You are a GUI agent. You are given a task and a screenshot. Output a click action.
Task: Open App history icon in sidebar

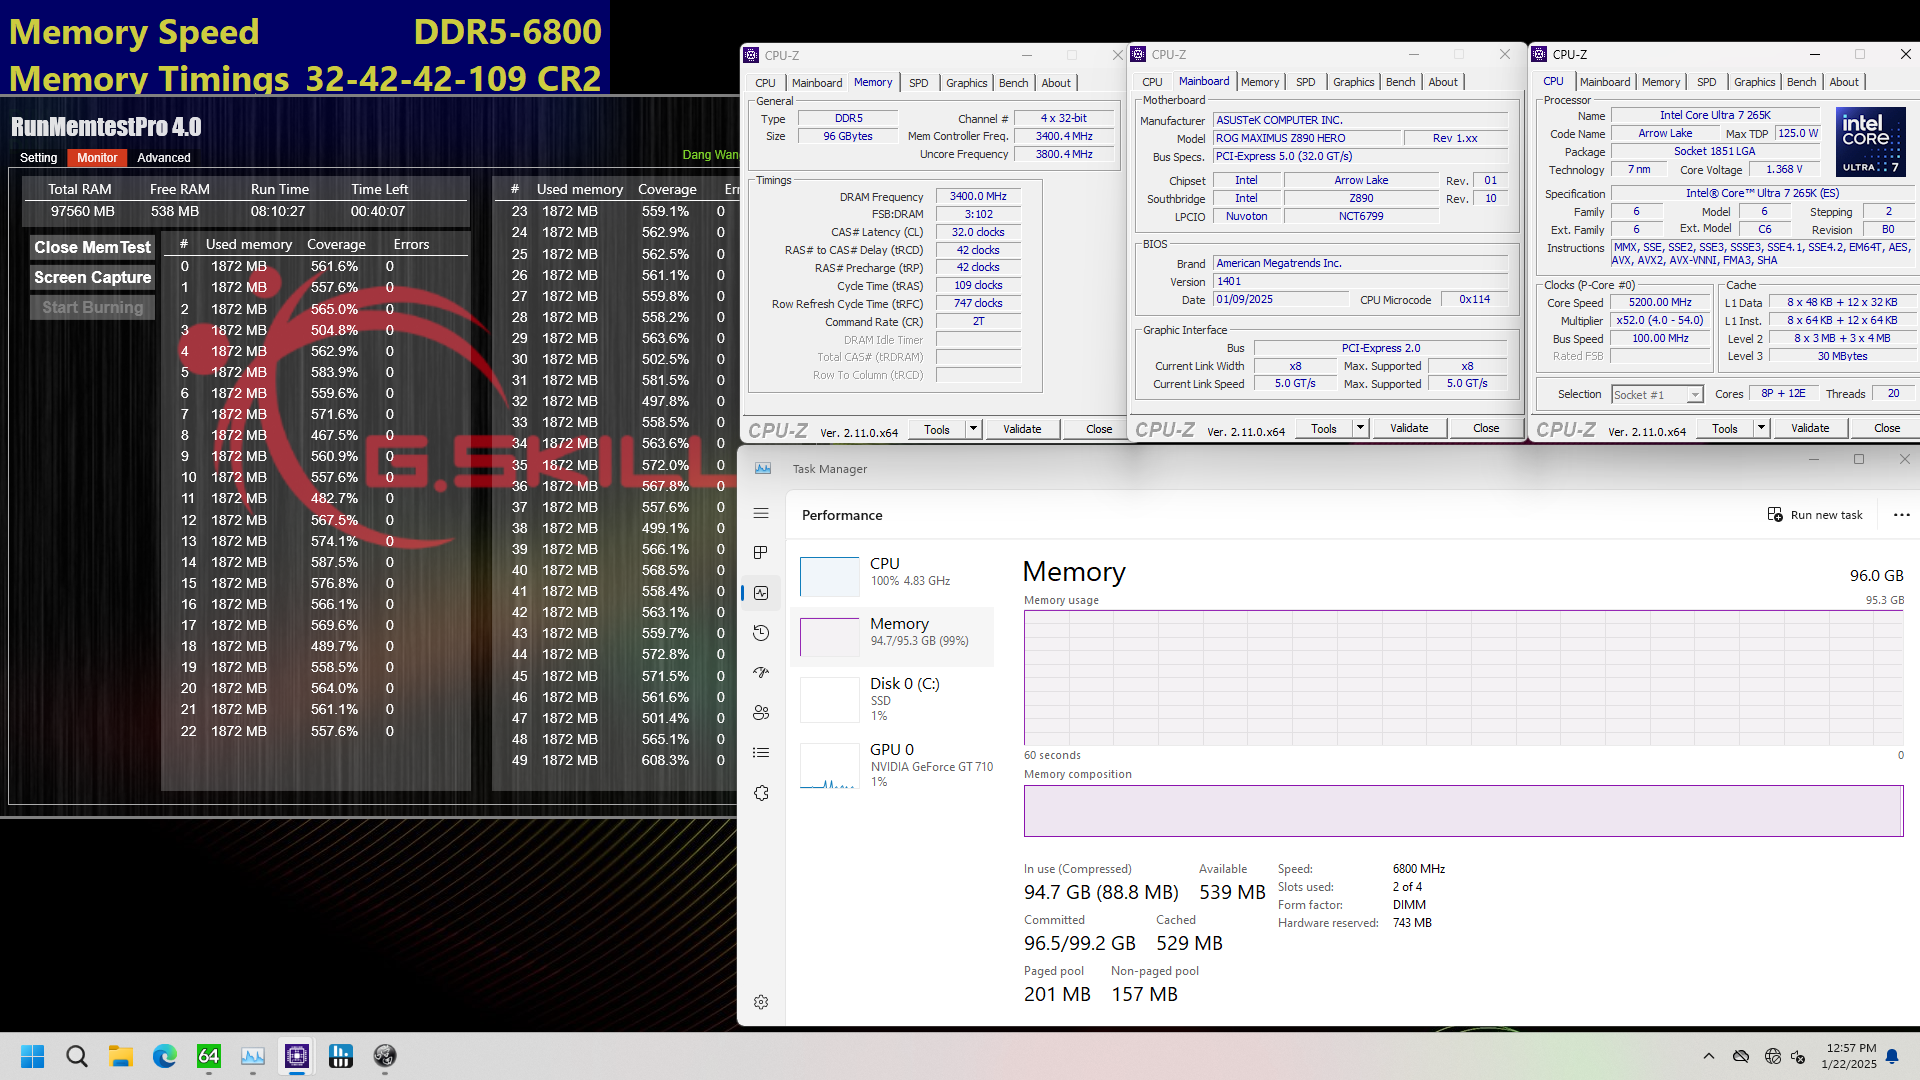[761, 633]
